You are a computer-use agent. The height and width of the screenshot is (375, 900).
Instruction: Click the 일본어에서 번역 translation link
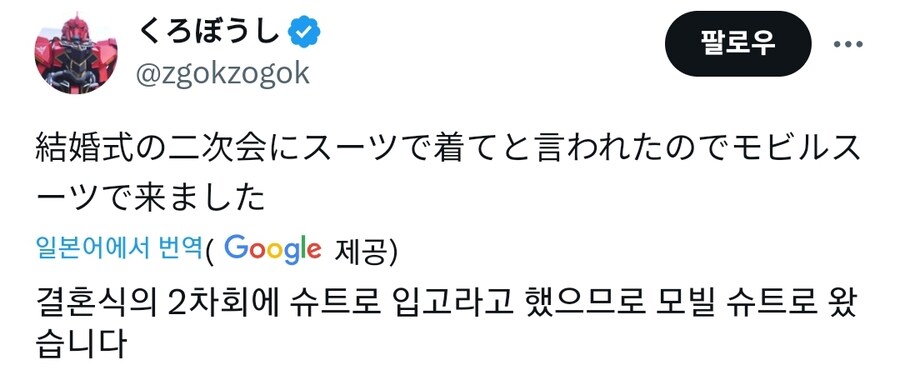(x=120, y=248)
